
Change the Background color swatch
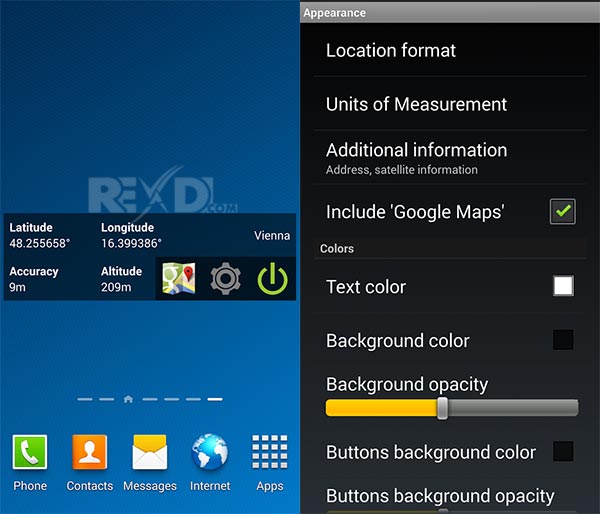[563, 340]
